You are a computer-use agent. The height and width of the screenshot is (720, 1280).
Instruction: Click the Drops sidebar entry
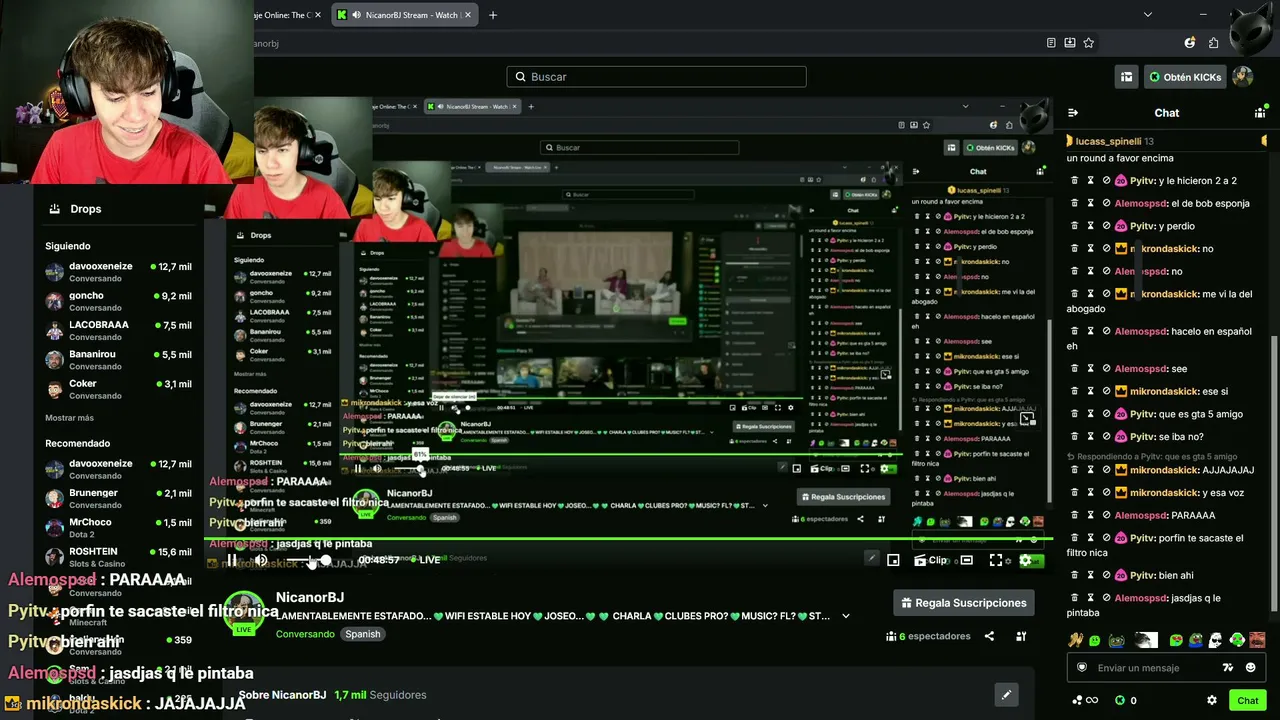(x=76, y=209)
